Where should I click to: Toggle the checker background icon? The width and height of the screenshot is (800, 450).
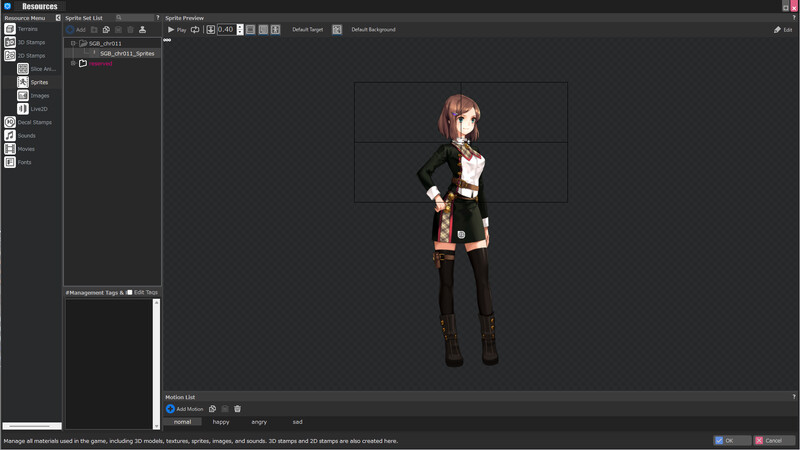(x=337, y=30)
